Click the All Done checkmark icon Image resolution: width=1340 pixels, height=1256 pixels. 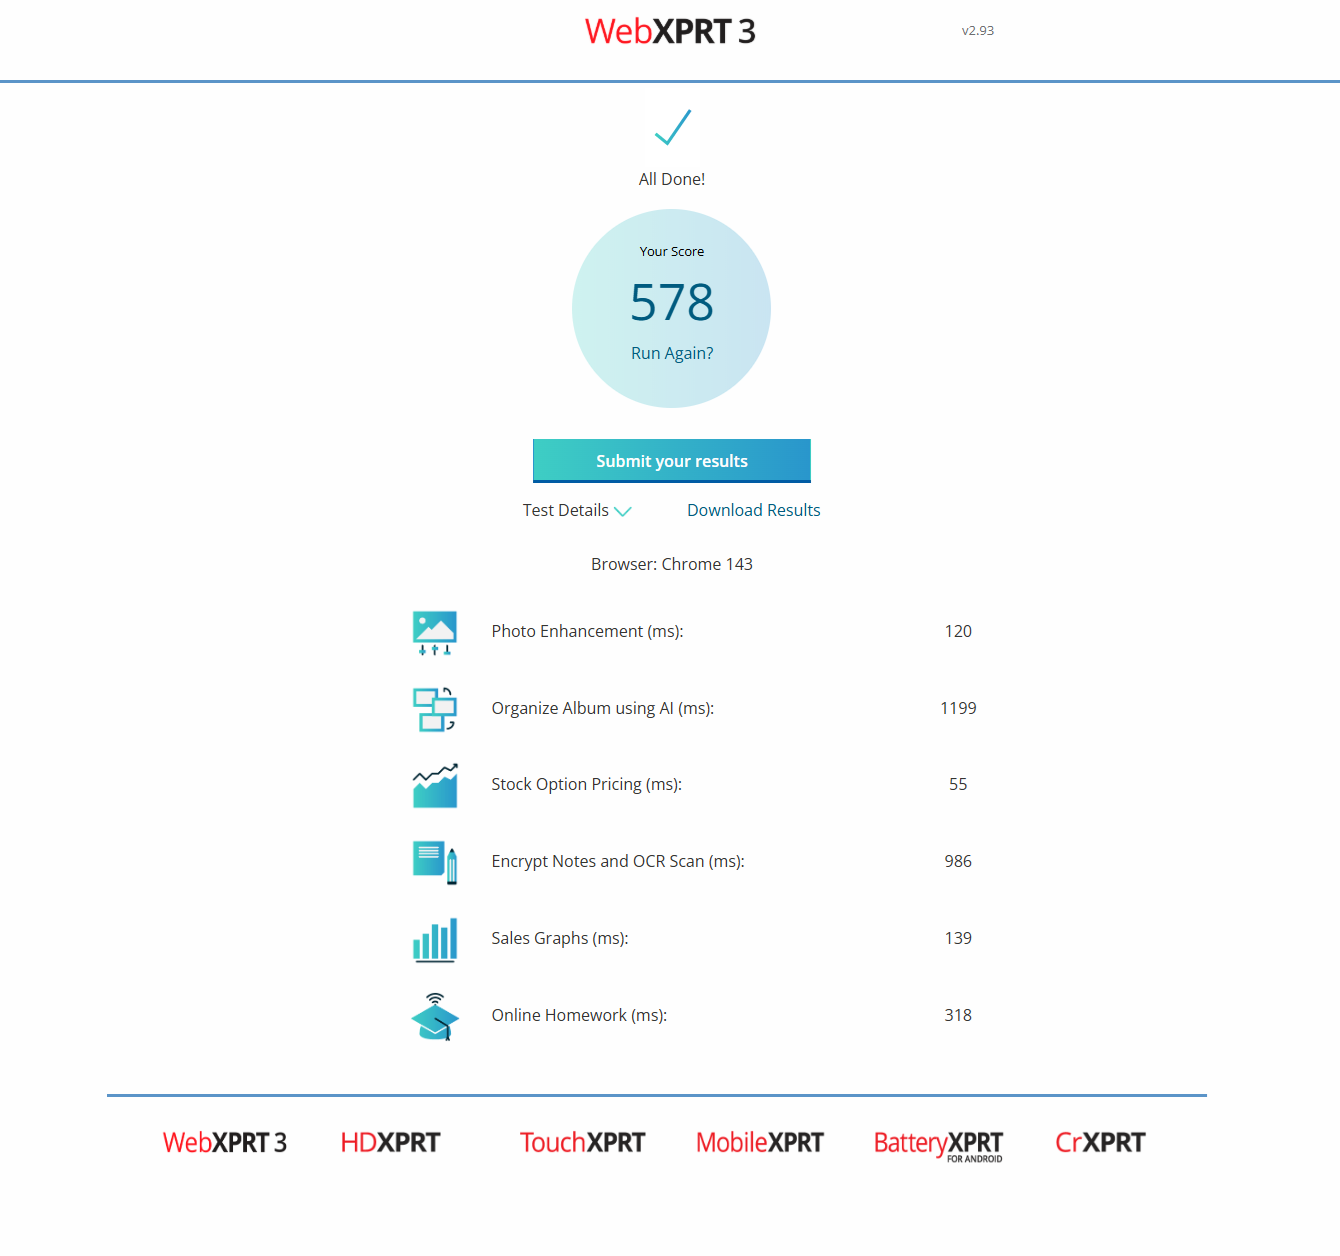(x=672, y=127)
